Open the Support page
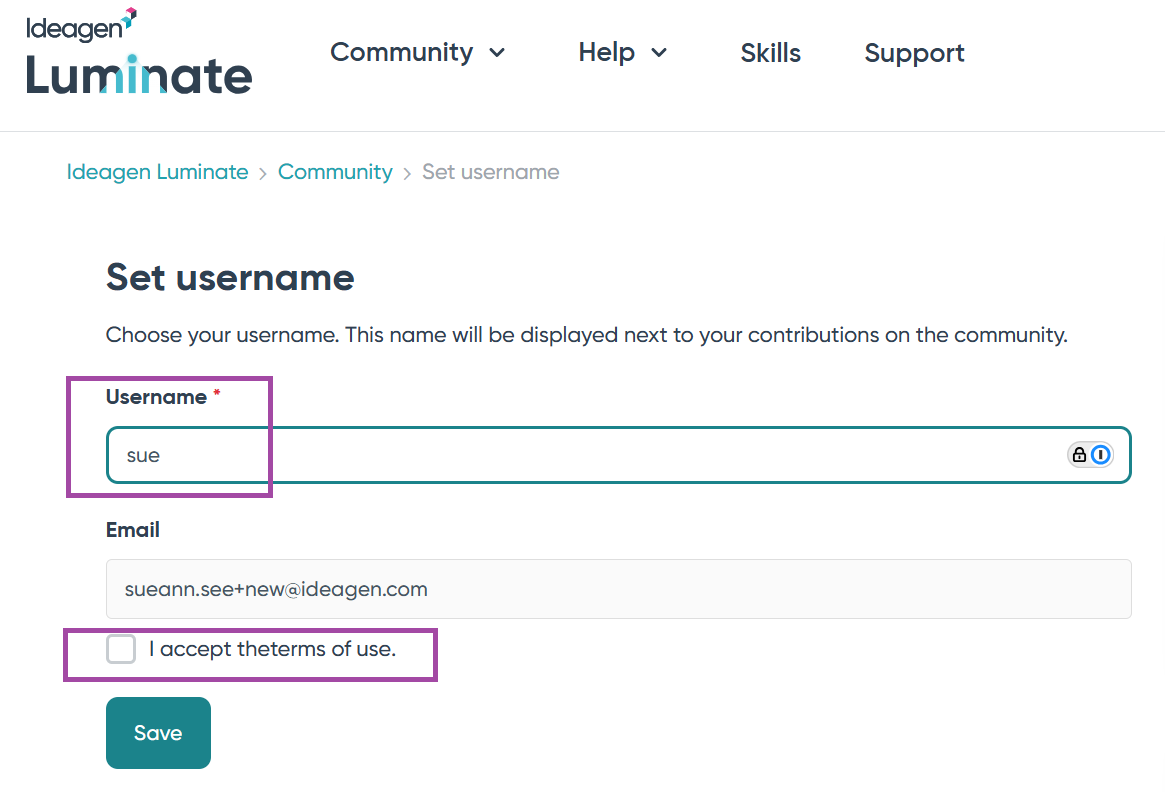This screenshot has height=792, width=1165. (x=914, y=53)
